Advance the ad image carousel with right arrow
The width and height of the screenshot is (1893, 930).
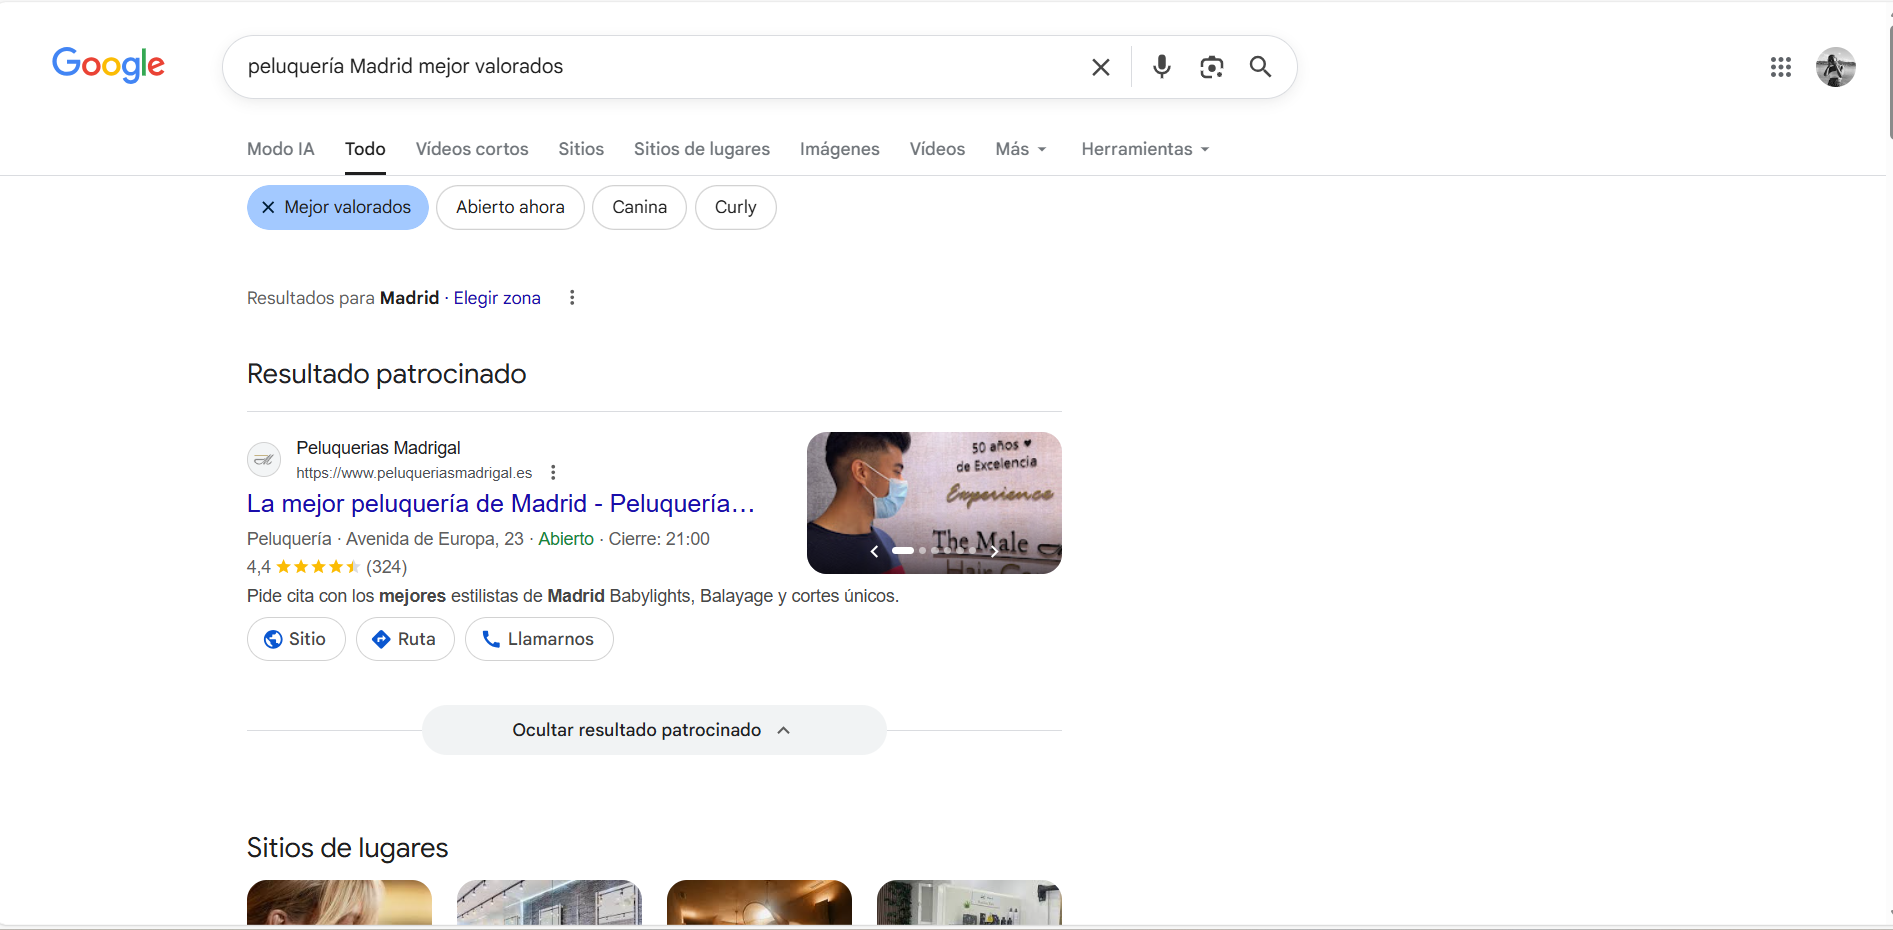tap(994, 551)
